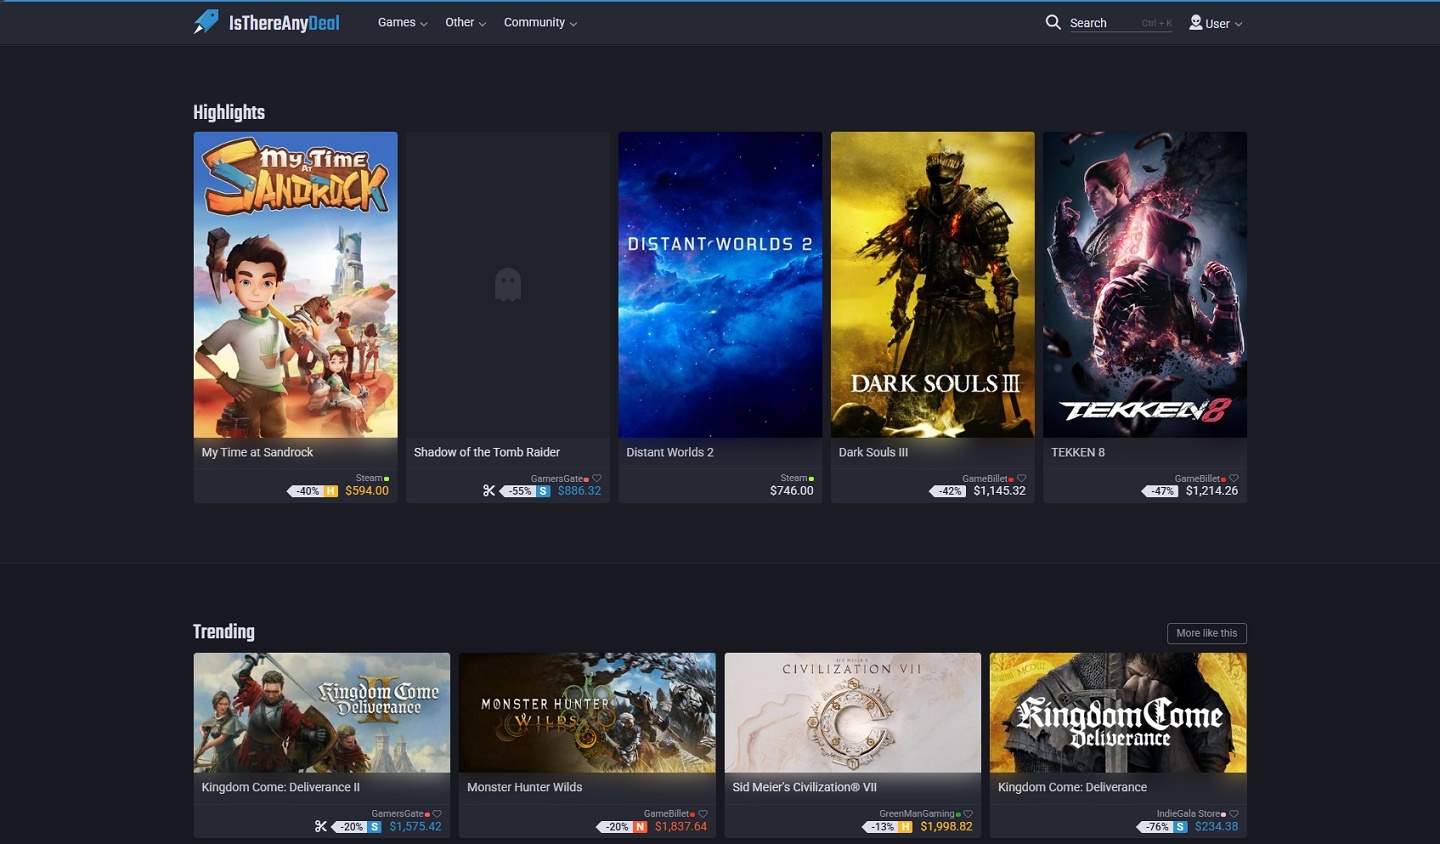Click the User profile avatar icon
Image resolution: width=1440 pixels, height=844 pixels.
click(x=1196, y=22)
